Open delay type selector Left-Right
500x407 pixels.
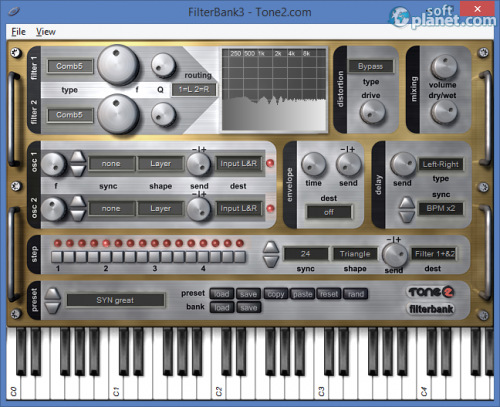441,164
